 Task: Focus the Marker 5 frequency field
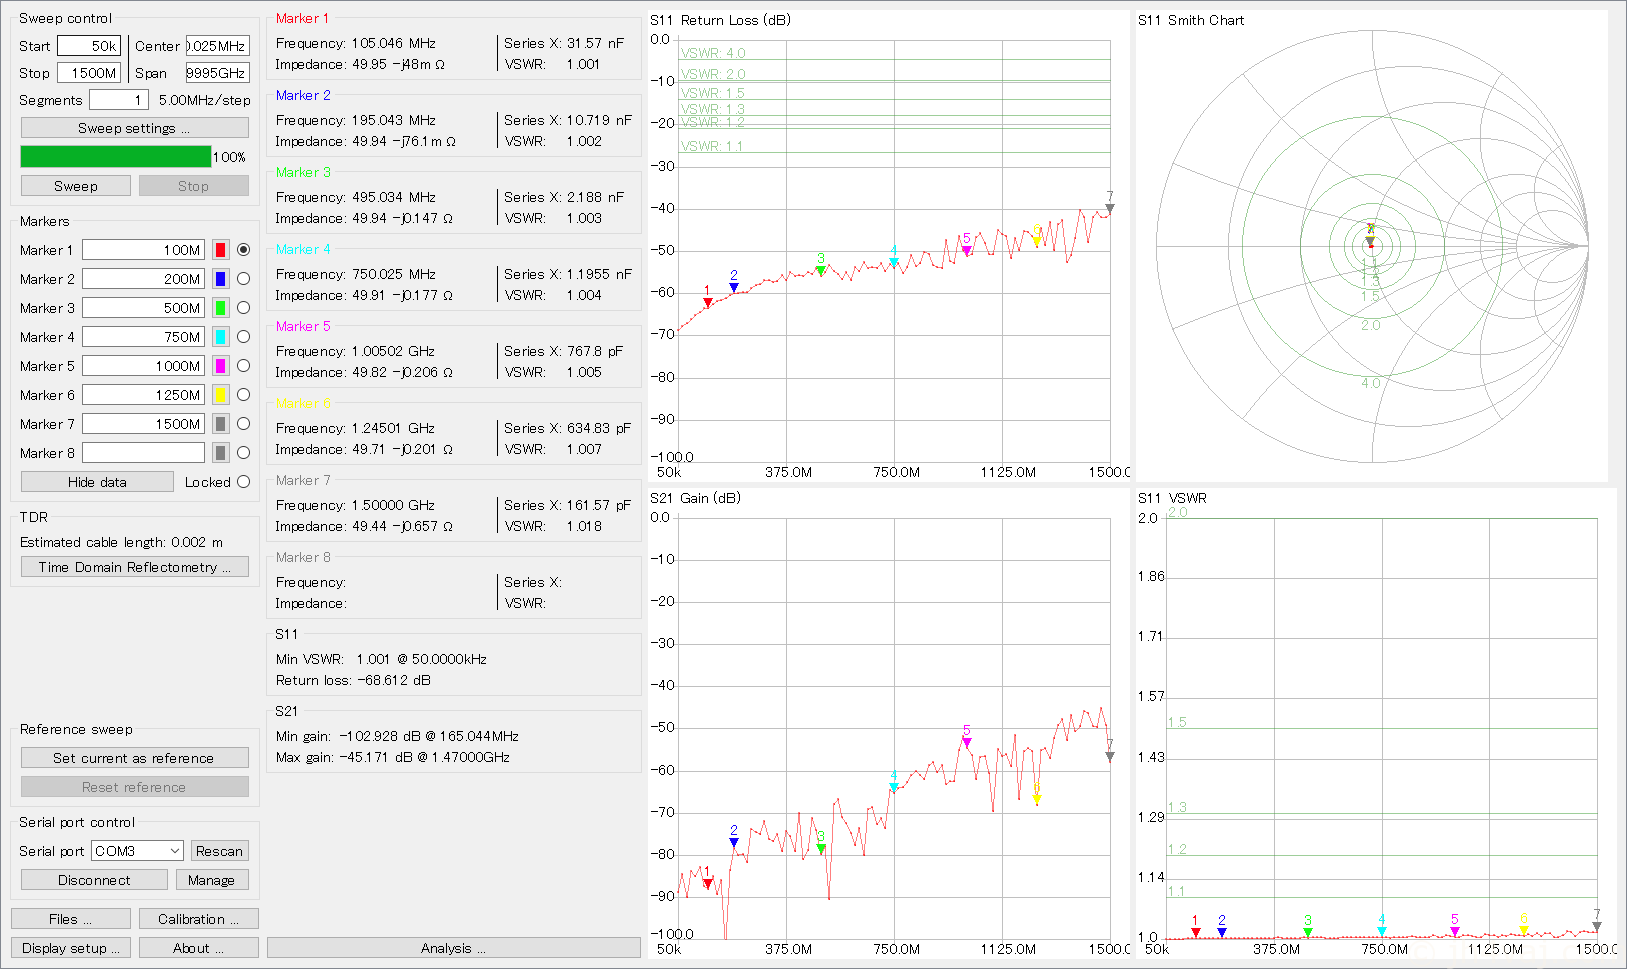point(143,366)
